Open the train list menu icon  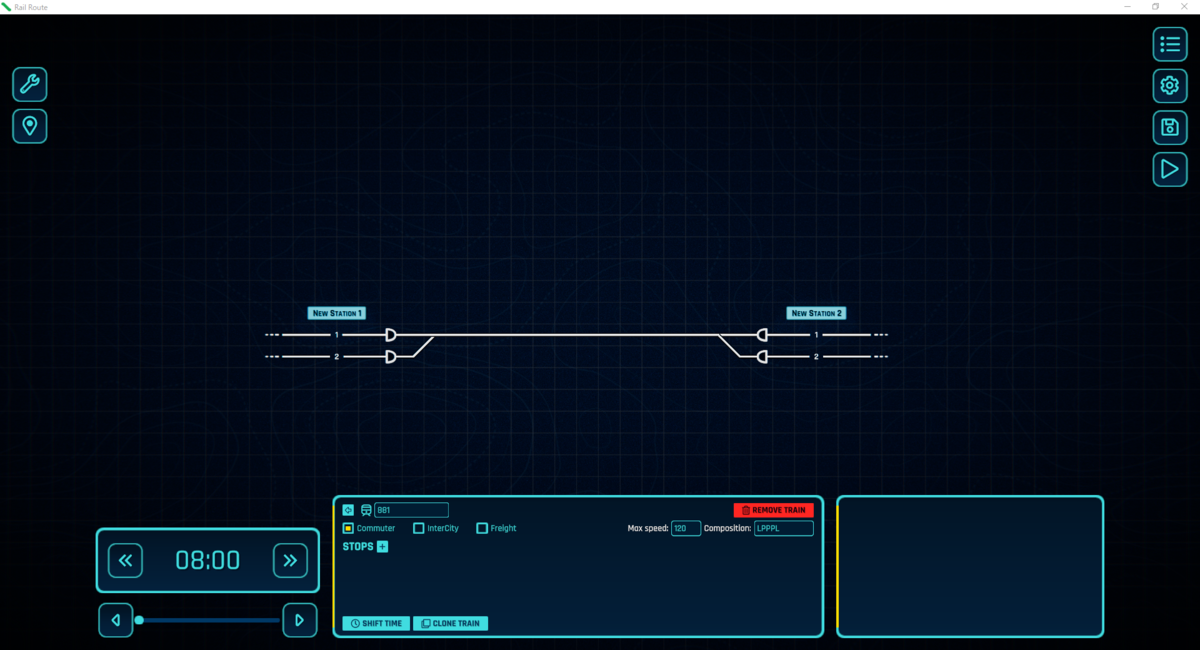tap(1170, 44)
